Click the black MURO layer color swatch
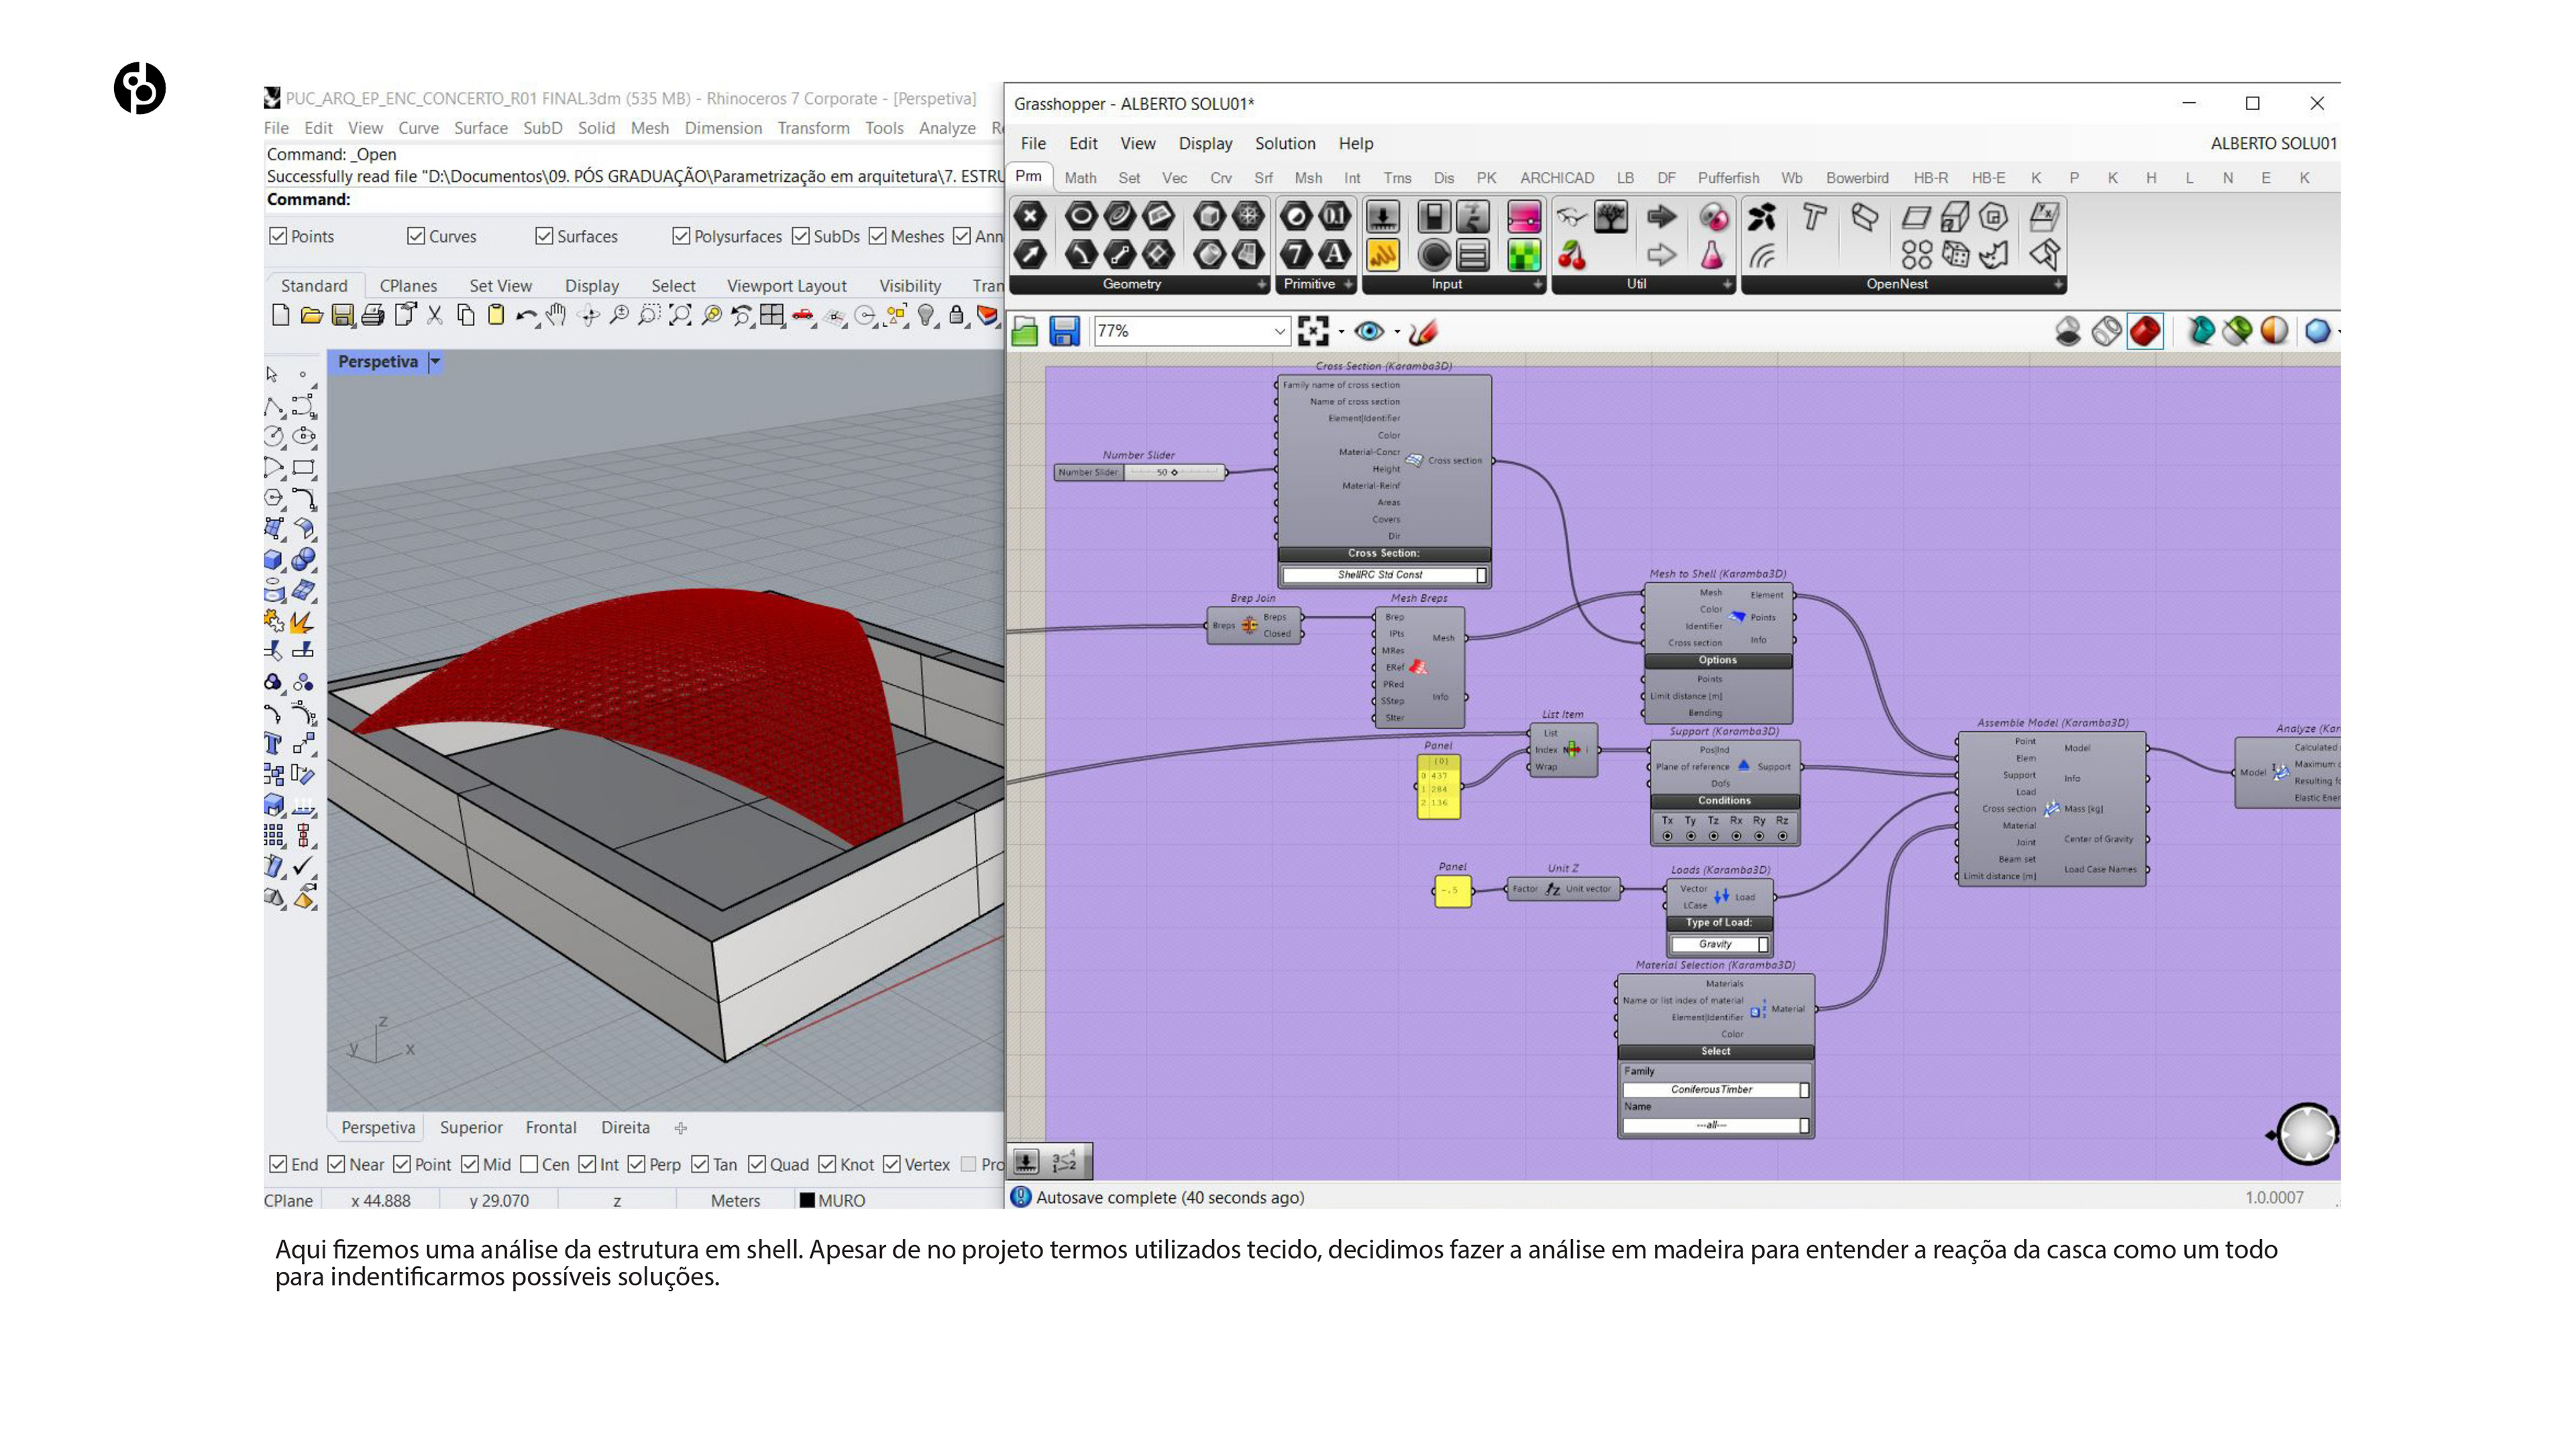The image size is (2576, 1449). (x=806, y=1200)
